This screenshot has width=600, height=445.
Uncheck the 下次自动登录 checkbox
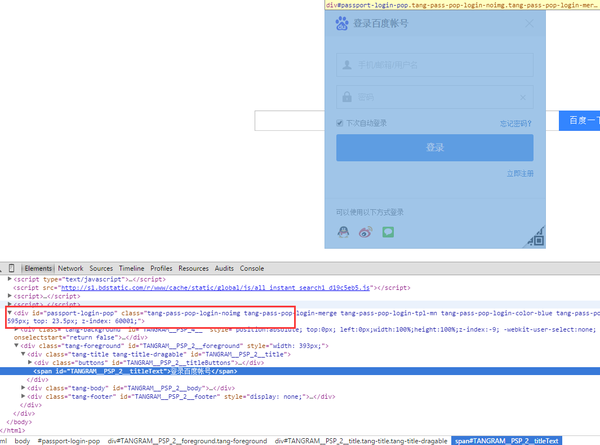(x=339, y=123)
